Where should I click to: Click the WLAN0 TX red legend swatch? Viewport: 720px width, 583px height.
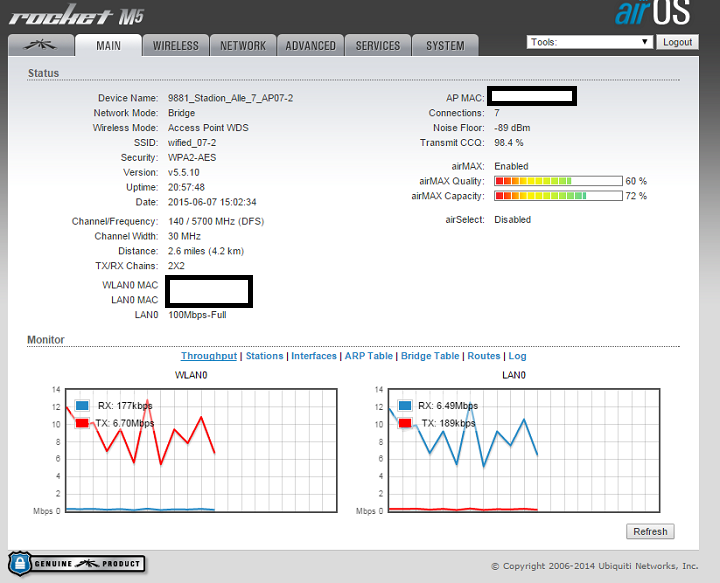(x=82, y=423)
